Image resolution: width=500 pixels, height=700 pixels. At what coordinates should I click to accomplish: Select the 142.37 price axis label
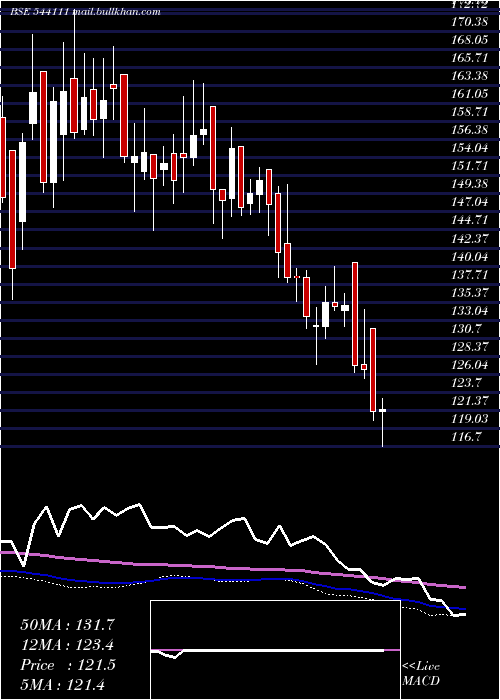469,238
